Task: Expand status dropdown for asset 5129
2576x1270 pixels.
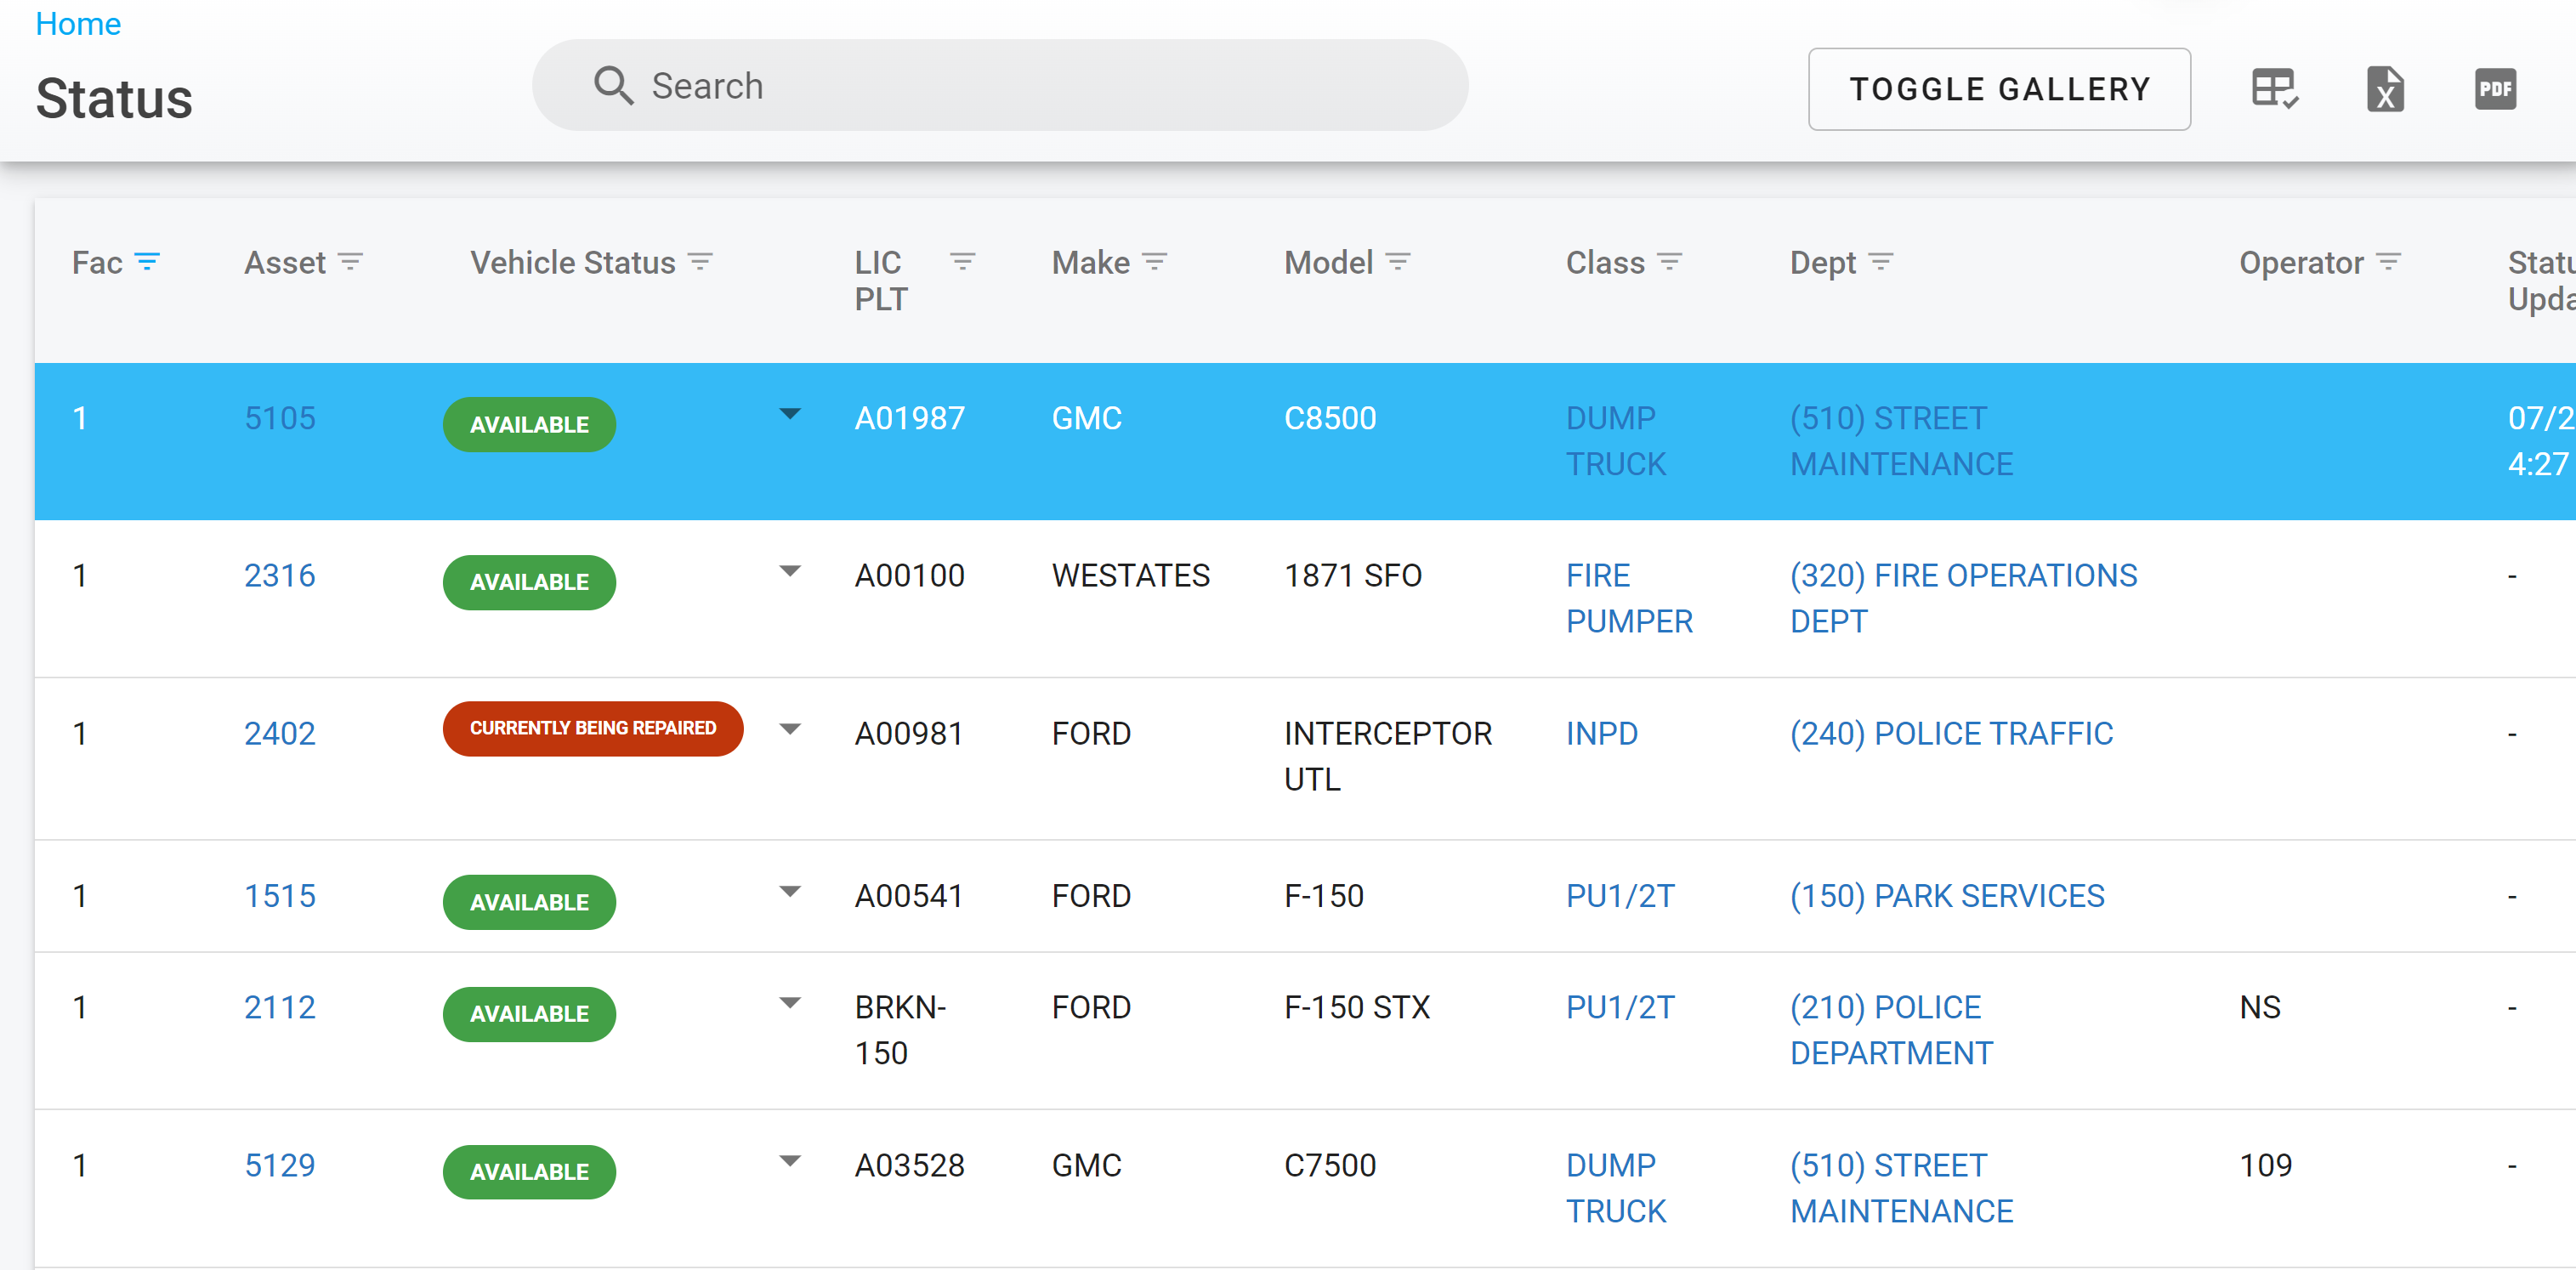Action: (x=790, y=1161)
